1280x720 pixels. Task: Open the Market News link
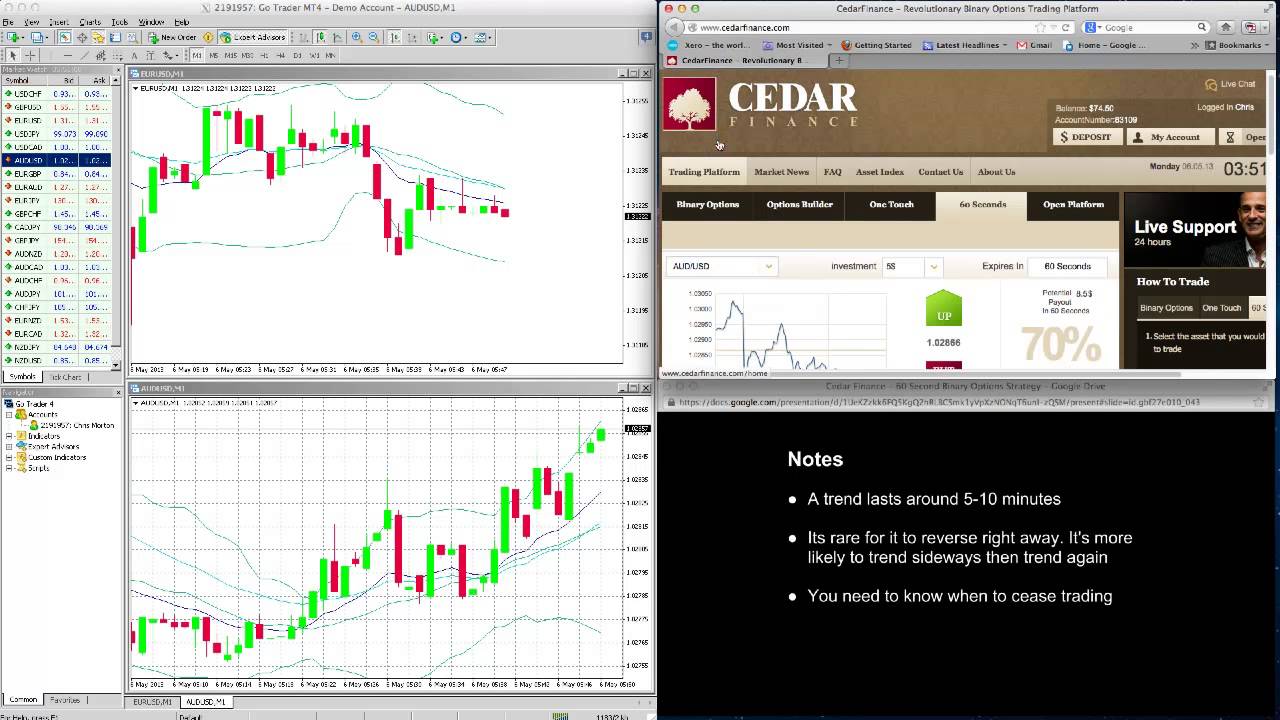coord(781,172)
